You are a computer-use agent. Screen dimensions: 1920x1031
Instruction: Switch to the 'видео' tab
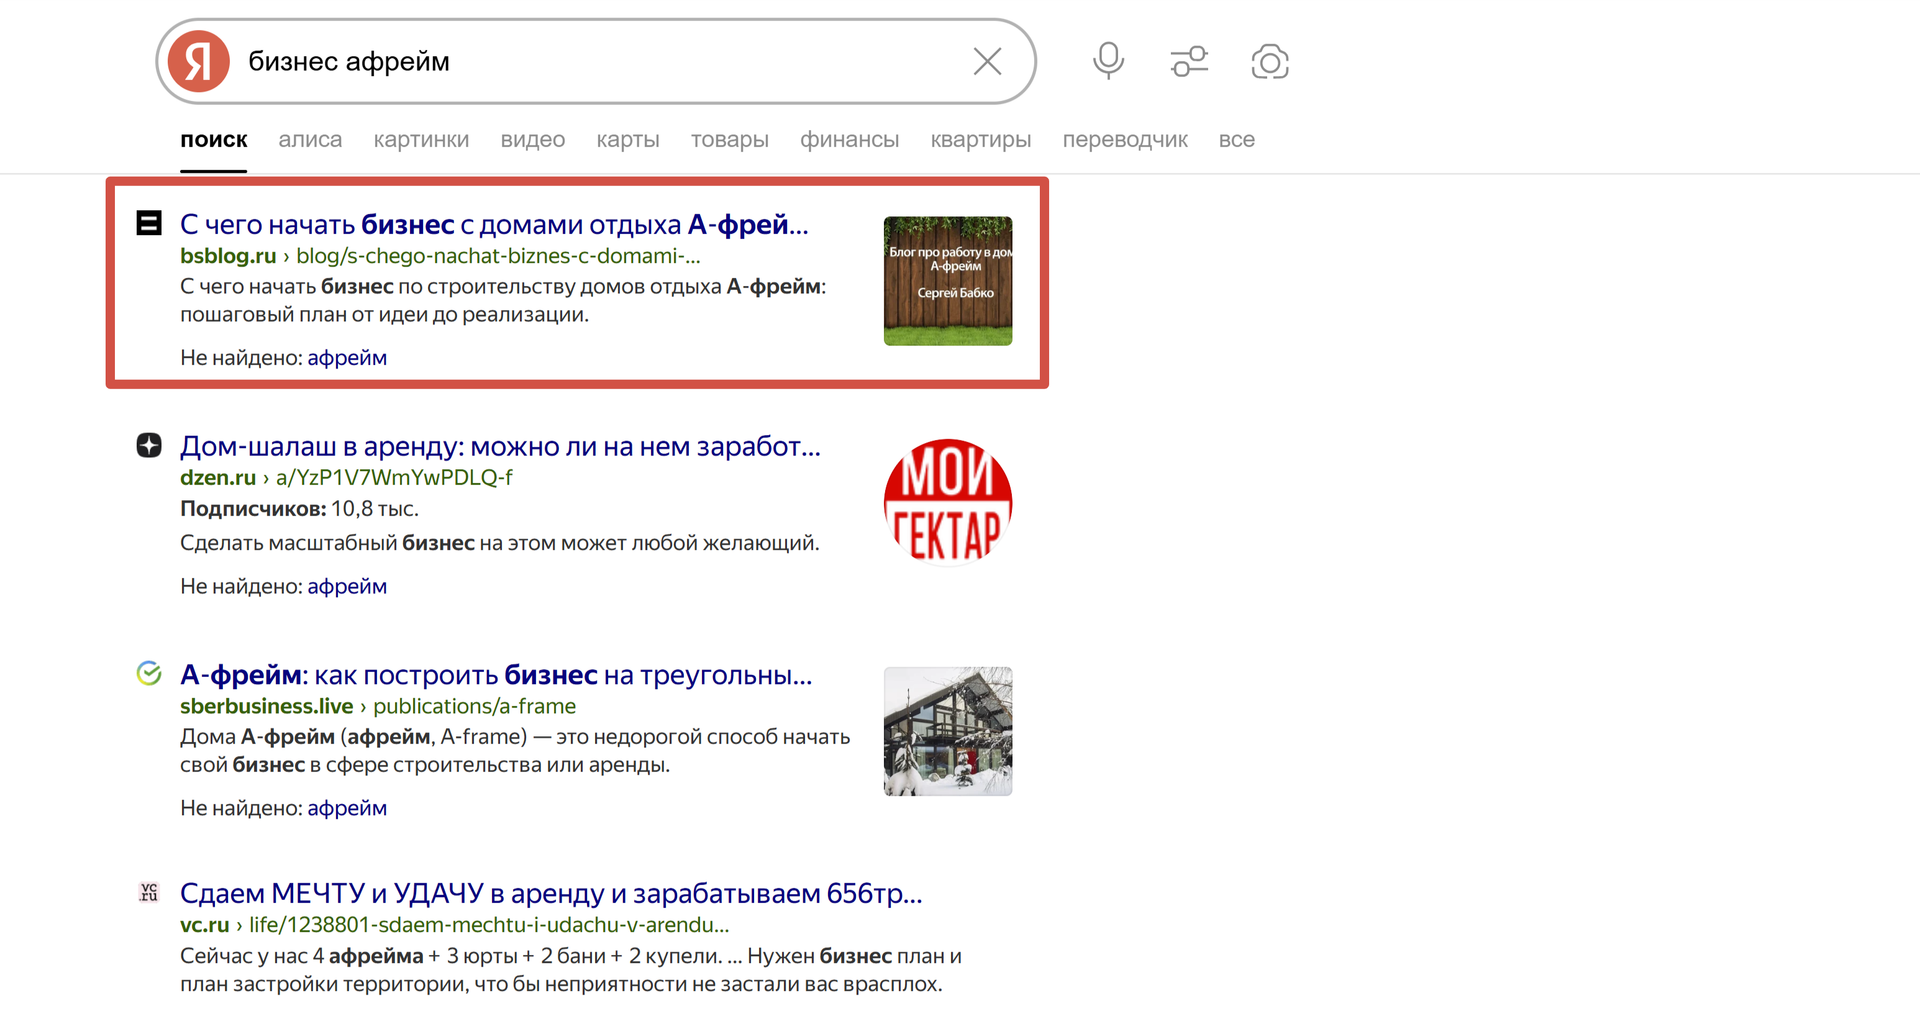click(532, 140)
